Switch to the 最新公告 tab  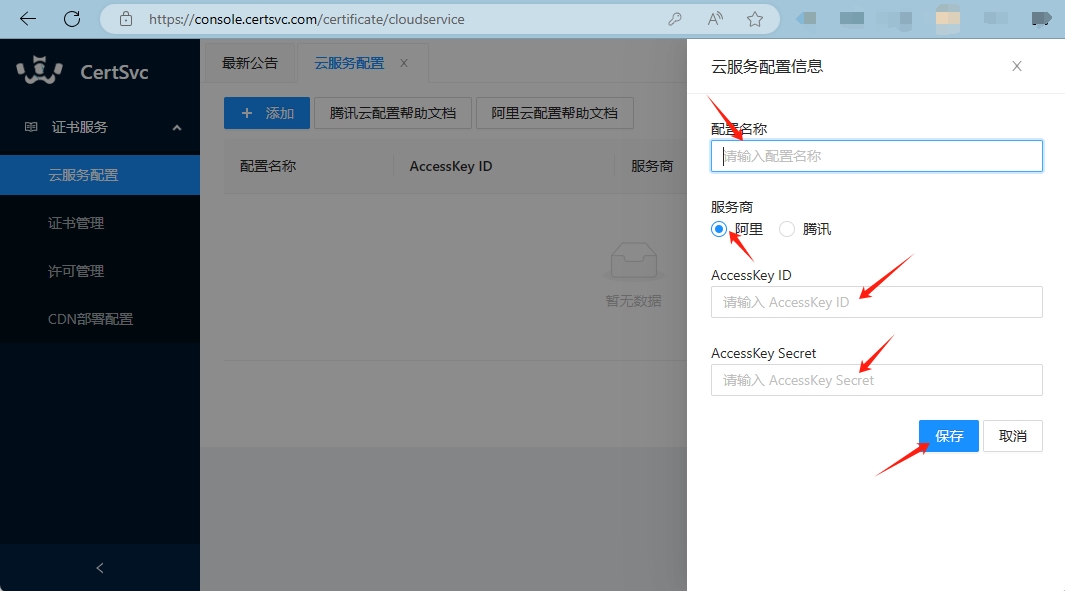pos(251,62)
